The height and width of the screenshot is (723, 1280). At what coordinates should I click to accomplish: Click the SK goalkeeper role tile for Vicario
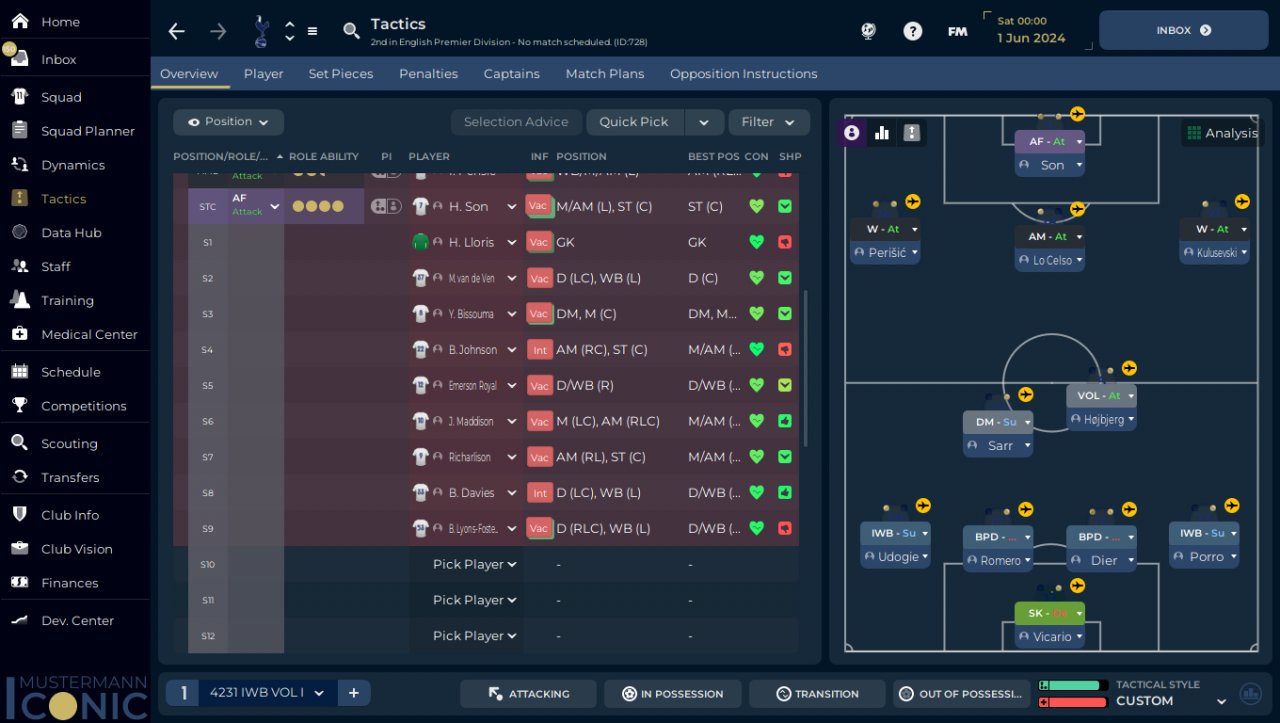pyautogui.click(x=1049, y=613)
